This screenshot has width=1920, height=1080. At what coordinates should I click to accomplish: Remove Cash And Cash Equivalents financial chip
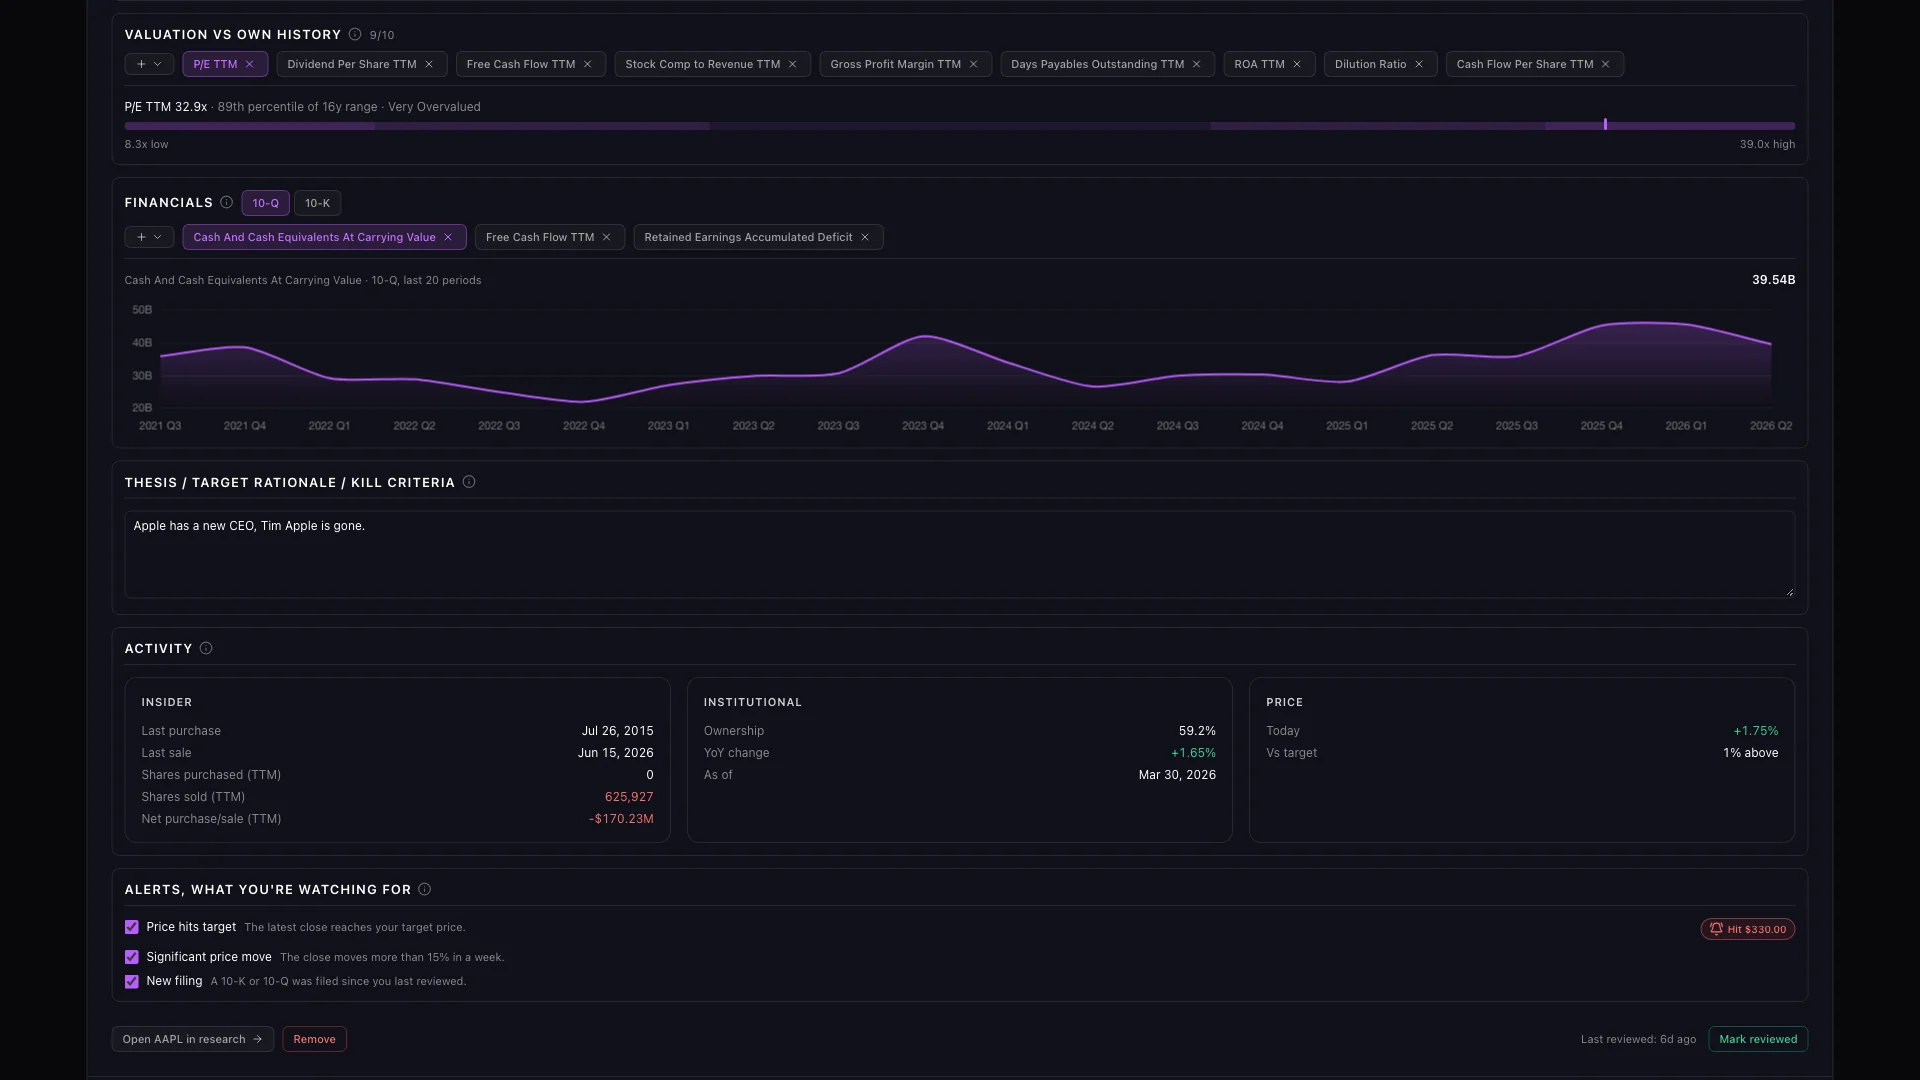coord(448,237)
